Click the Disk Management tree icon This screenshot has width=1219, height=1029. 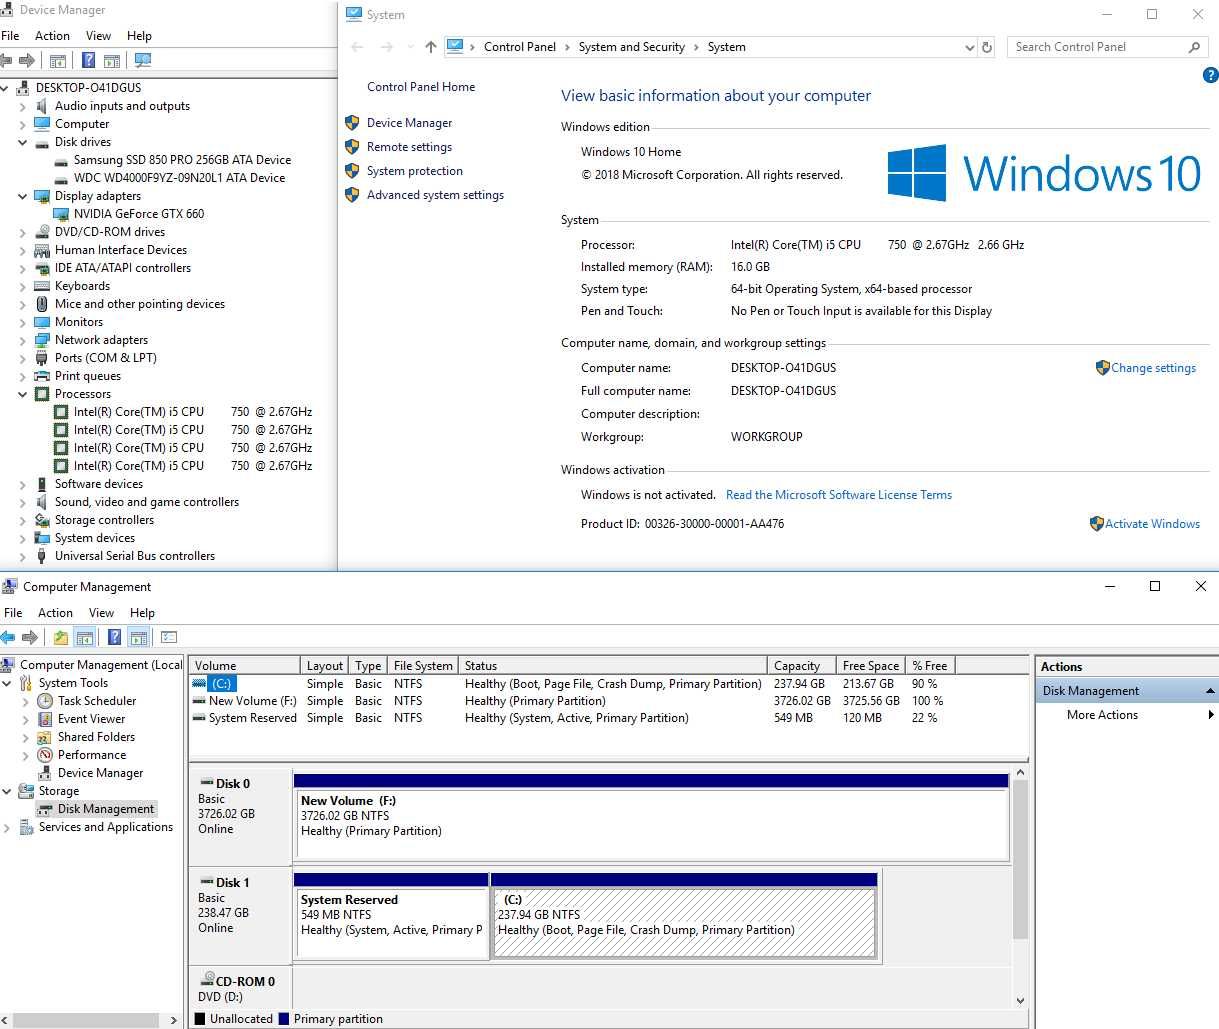click(x=45, y=809)
